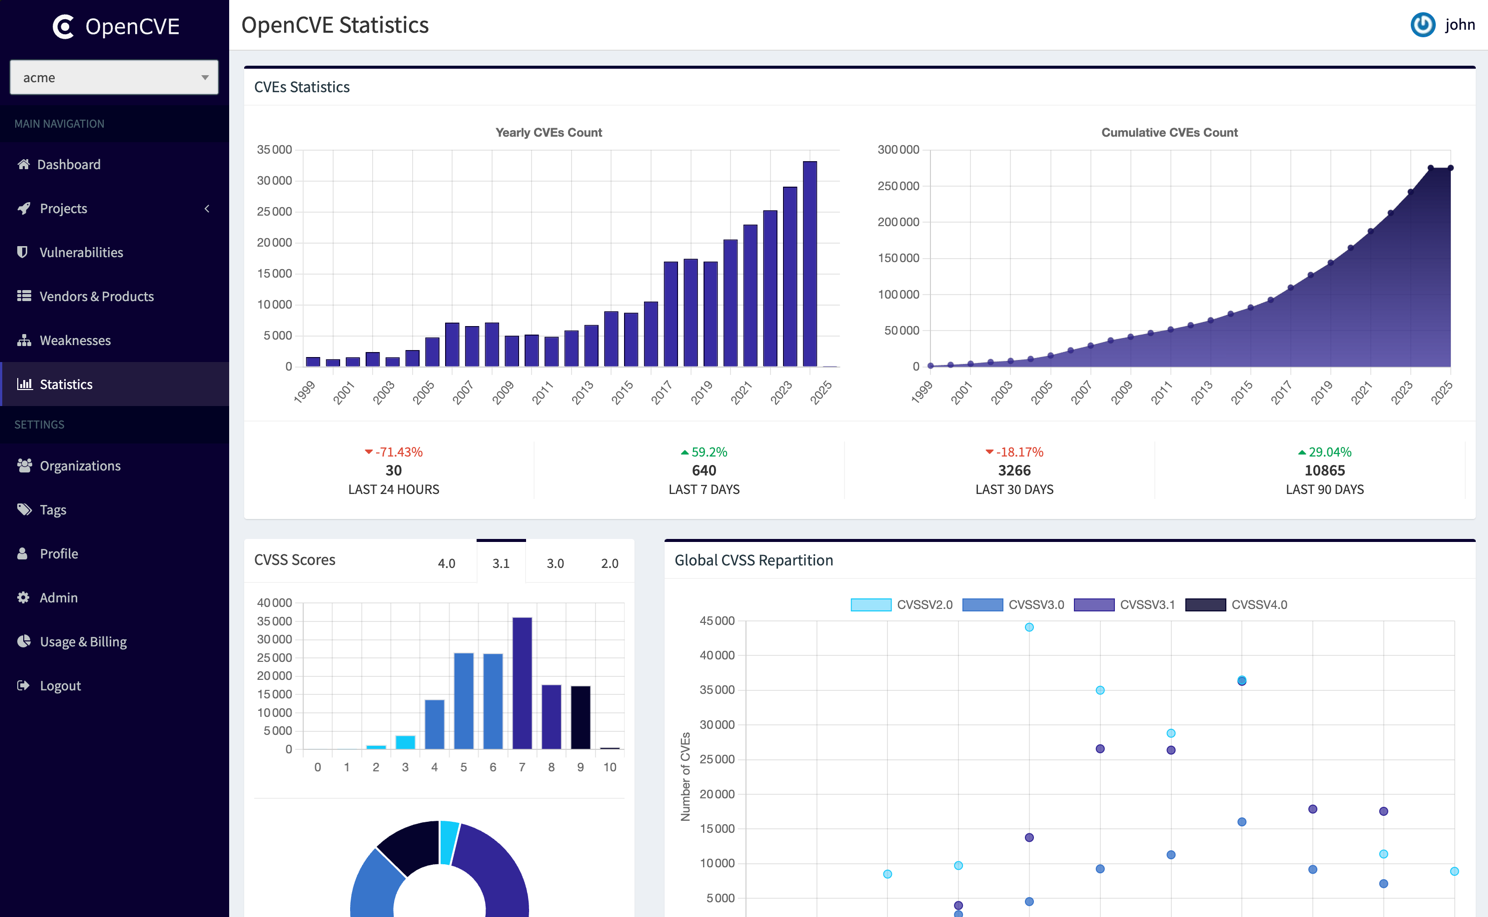Click the OpenCVE Statistics page title
This screenshot has width=1488, height=917.
click(335, 25)
